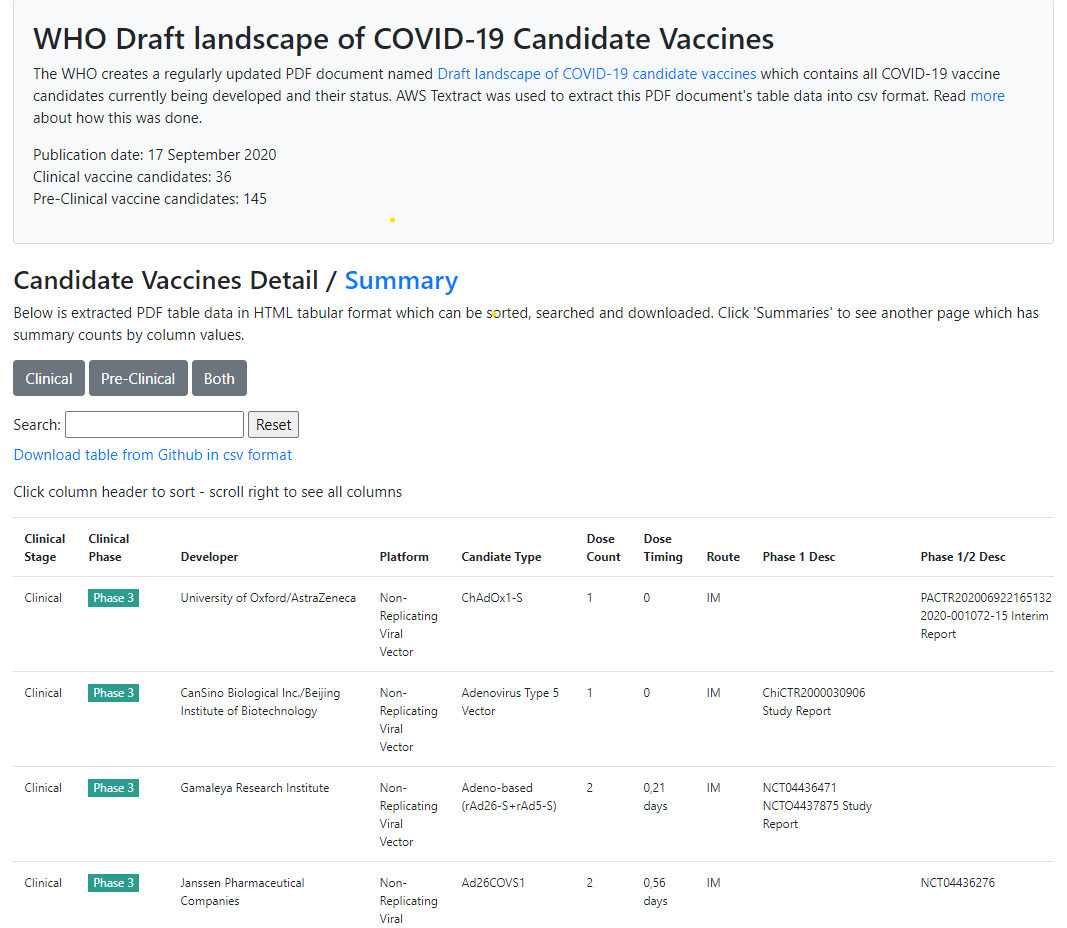Click the 'more' link about extraction

point(987,96)
